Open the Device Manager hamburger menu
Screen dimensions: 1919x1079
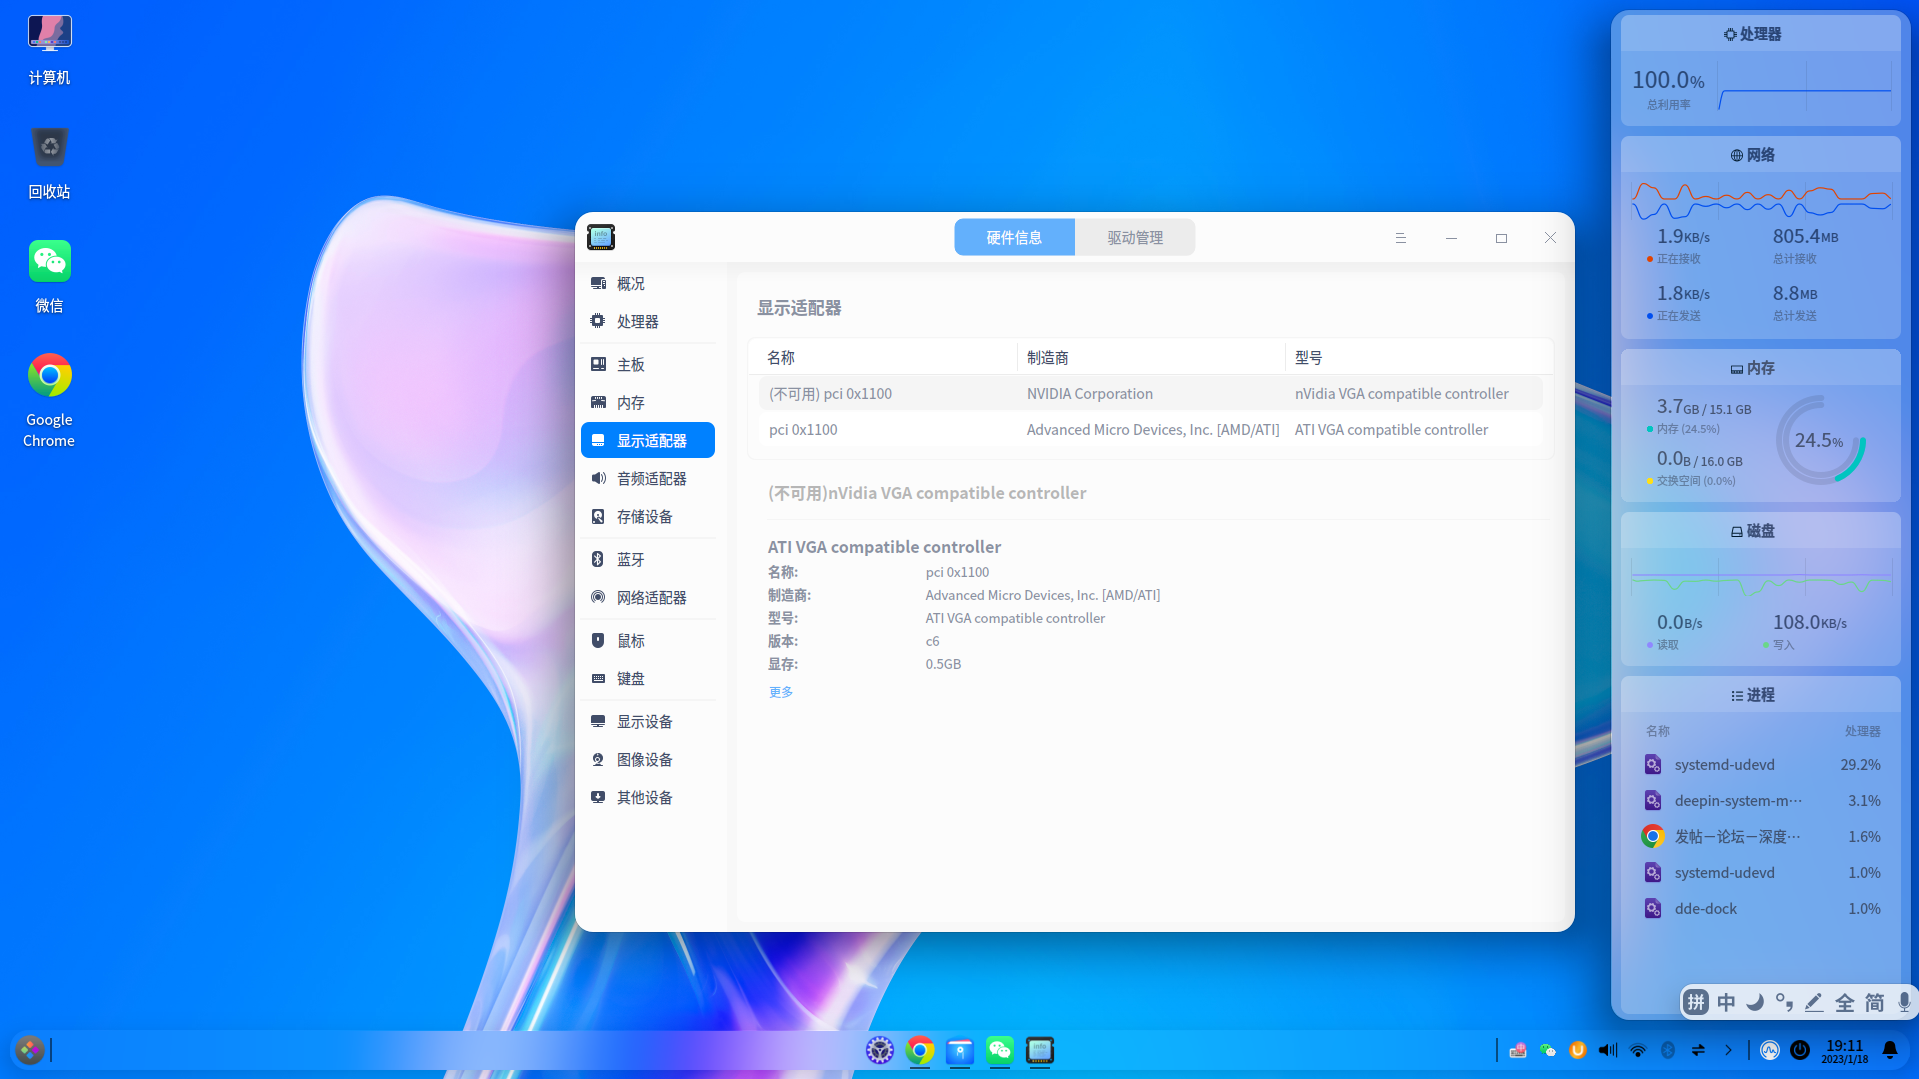pos(1400,238)
